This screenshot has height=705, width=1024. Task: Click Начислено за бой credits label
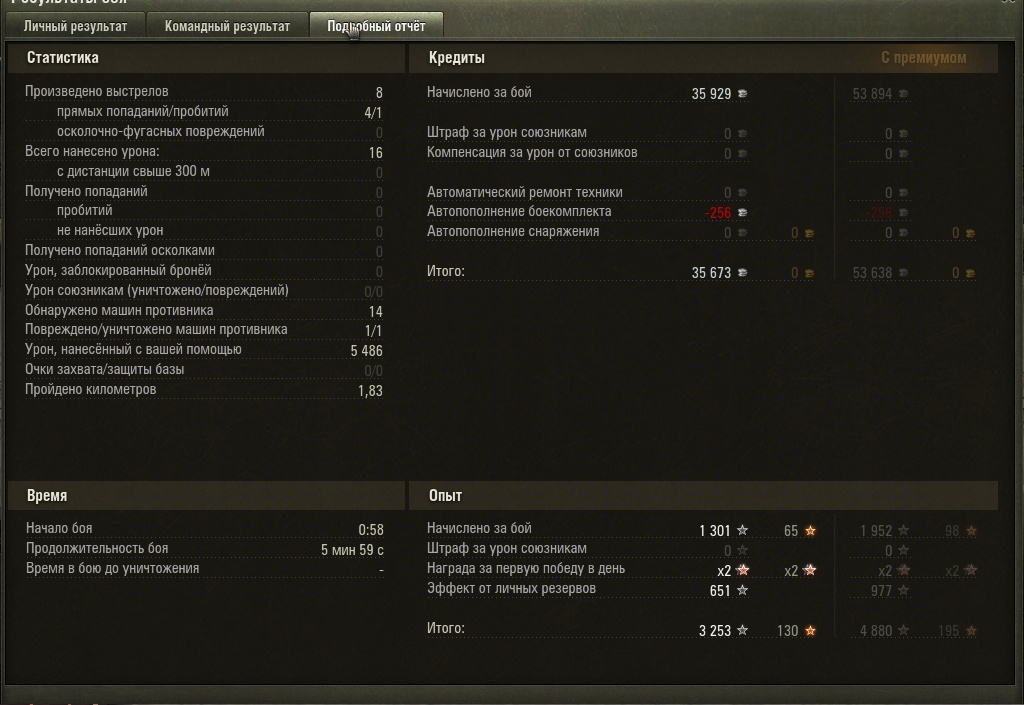pos(479,93)
